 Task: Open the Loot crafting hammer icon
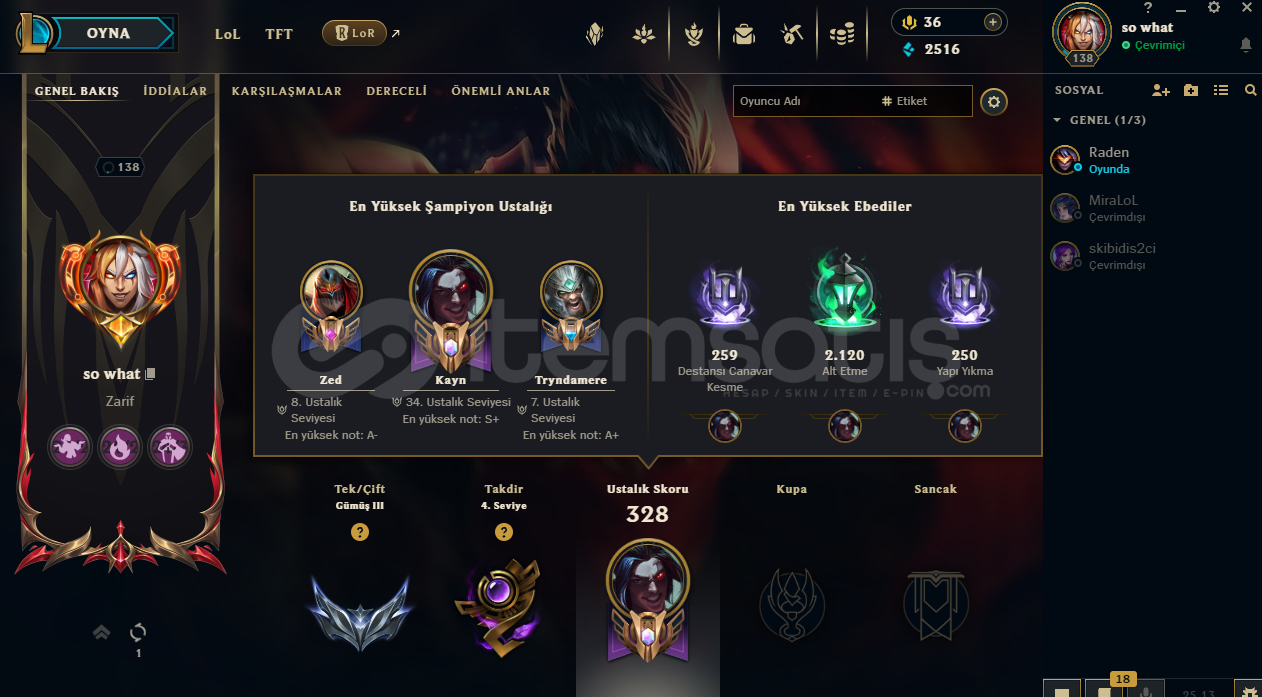pos(793,35)
